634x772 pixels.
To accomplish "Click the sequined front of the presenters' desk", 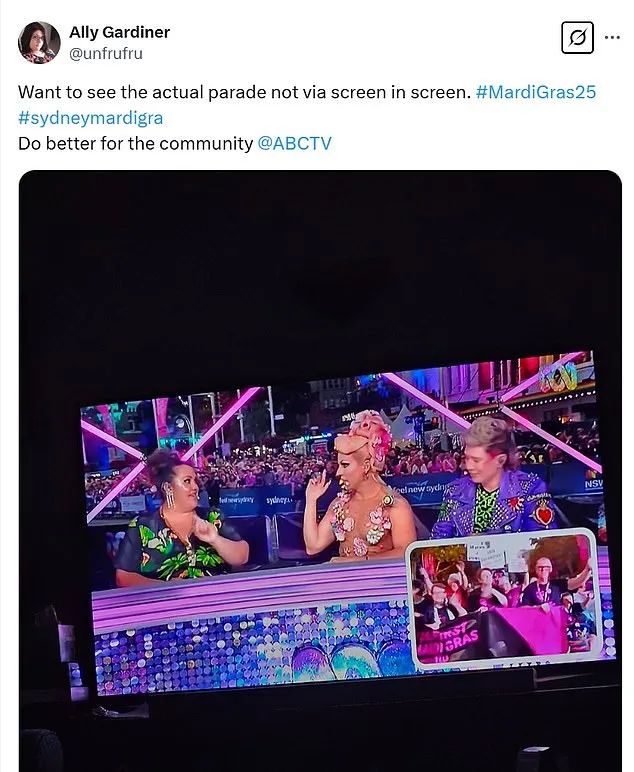I will click(251, 646).
